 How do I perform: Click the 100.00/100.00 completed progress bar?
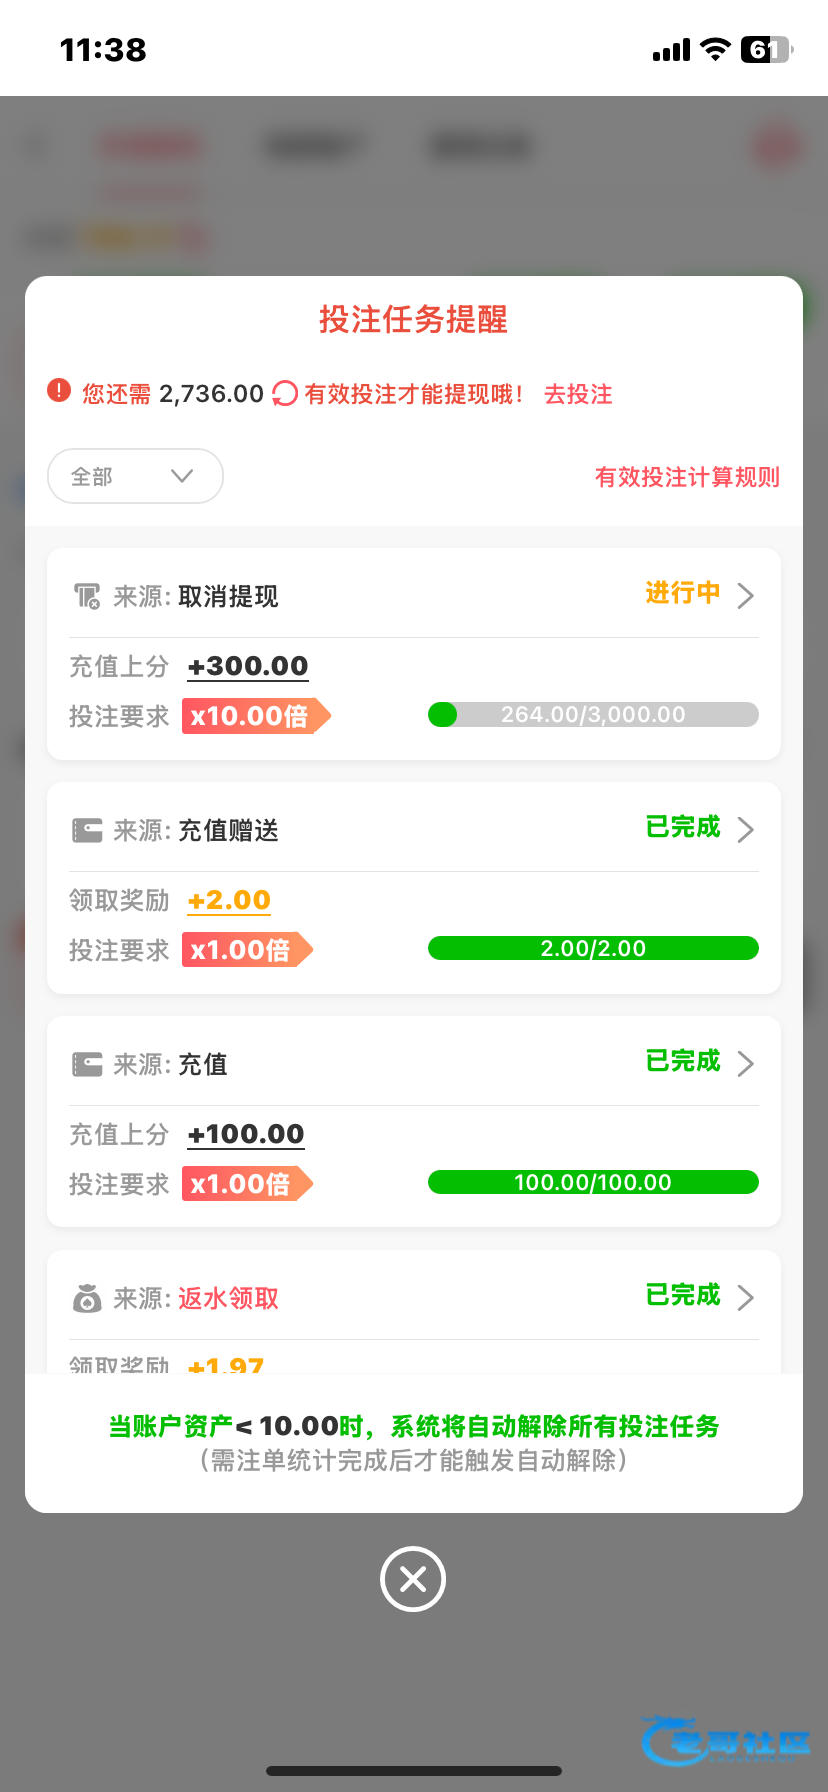click(593, 1183)
